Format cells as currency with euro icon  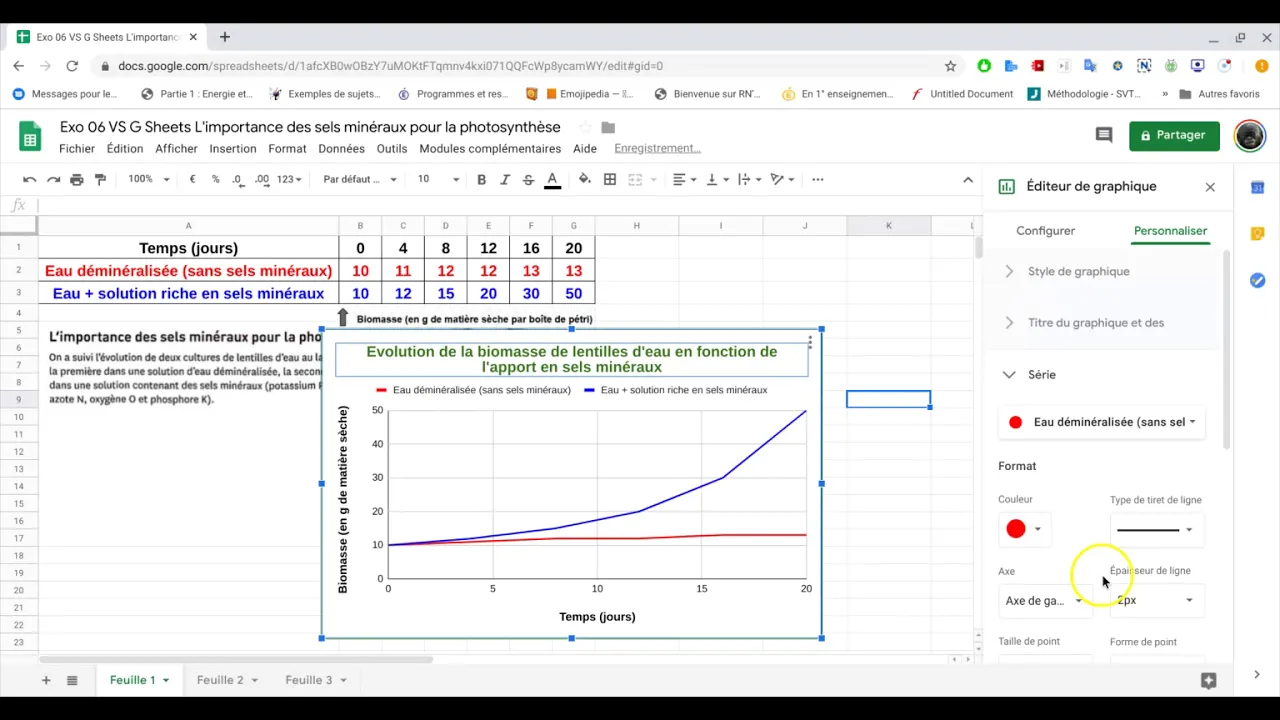192,179
